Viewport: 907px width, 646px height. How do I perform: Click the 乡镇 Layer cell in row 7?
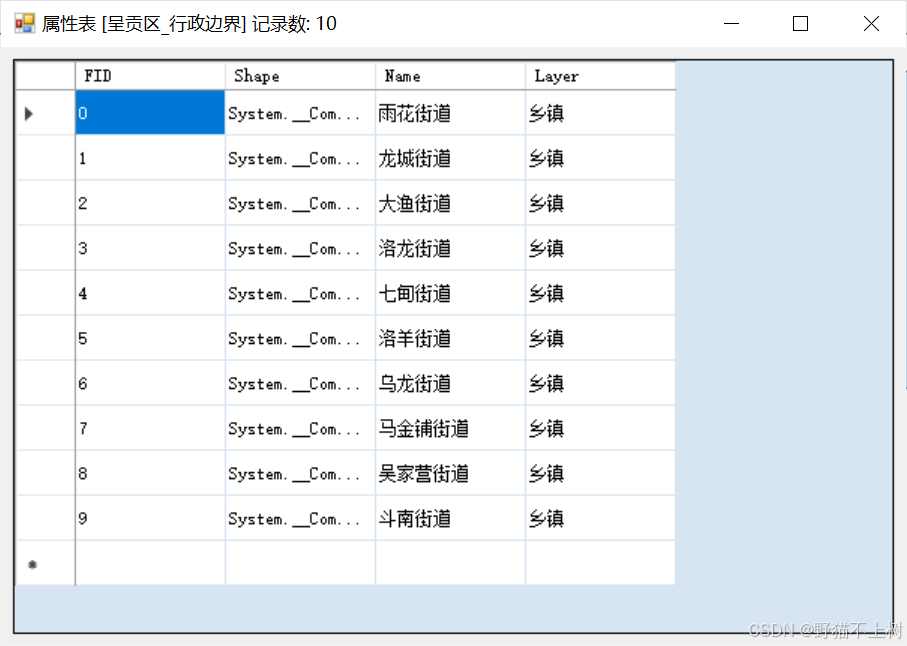tap(598, 428)
